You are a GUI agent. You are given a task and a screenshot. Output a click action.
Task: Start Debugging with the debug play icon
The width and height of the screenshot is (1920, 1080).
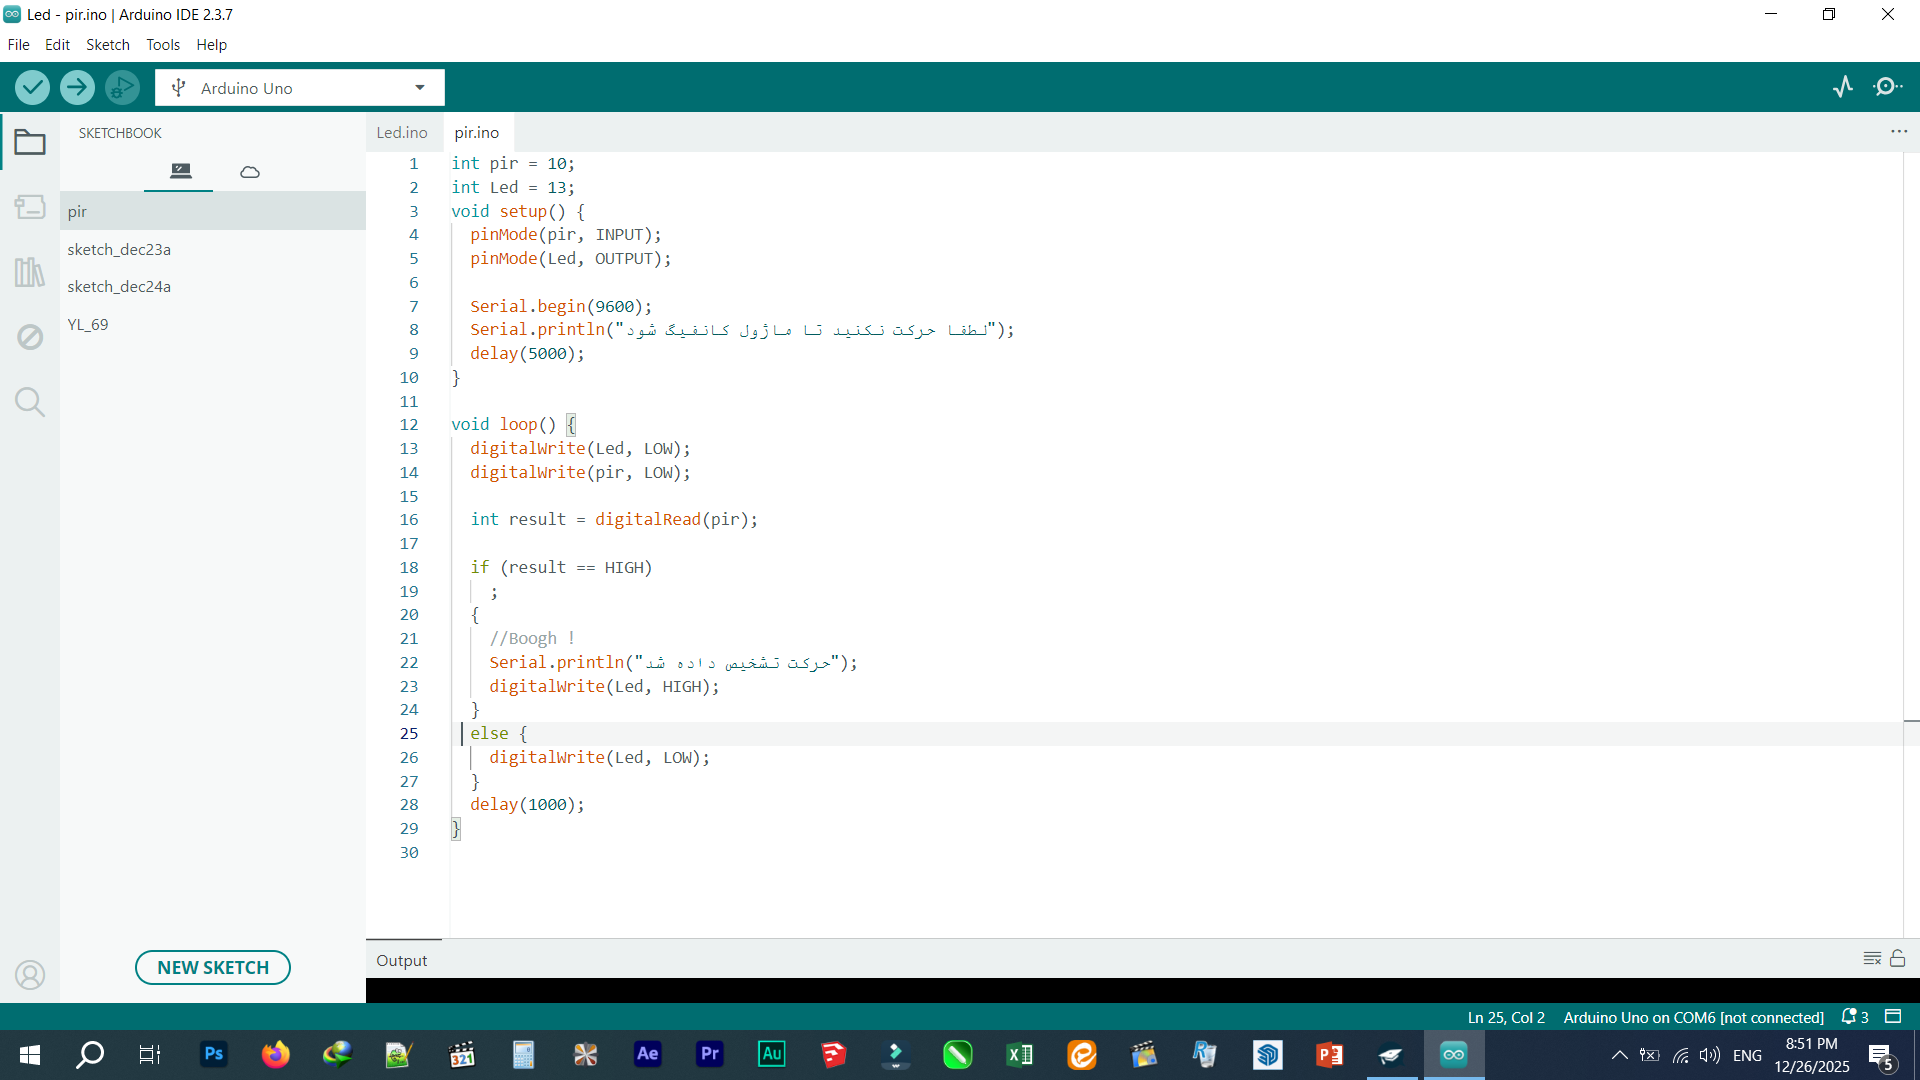coord(122,88)
